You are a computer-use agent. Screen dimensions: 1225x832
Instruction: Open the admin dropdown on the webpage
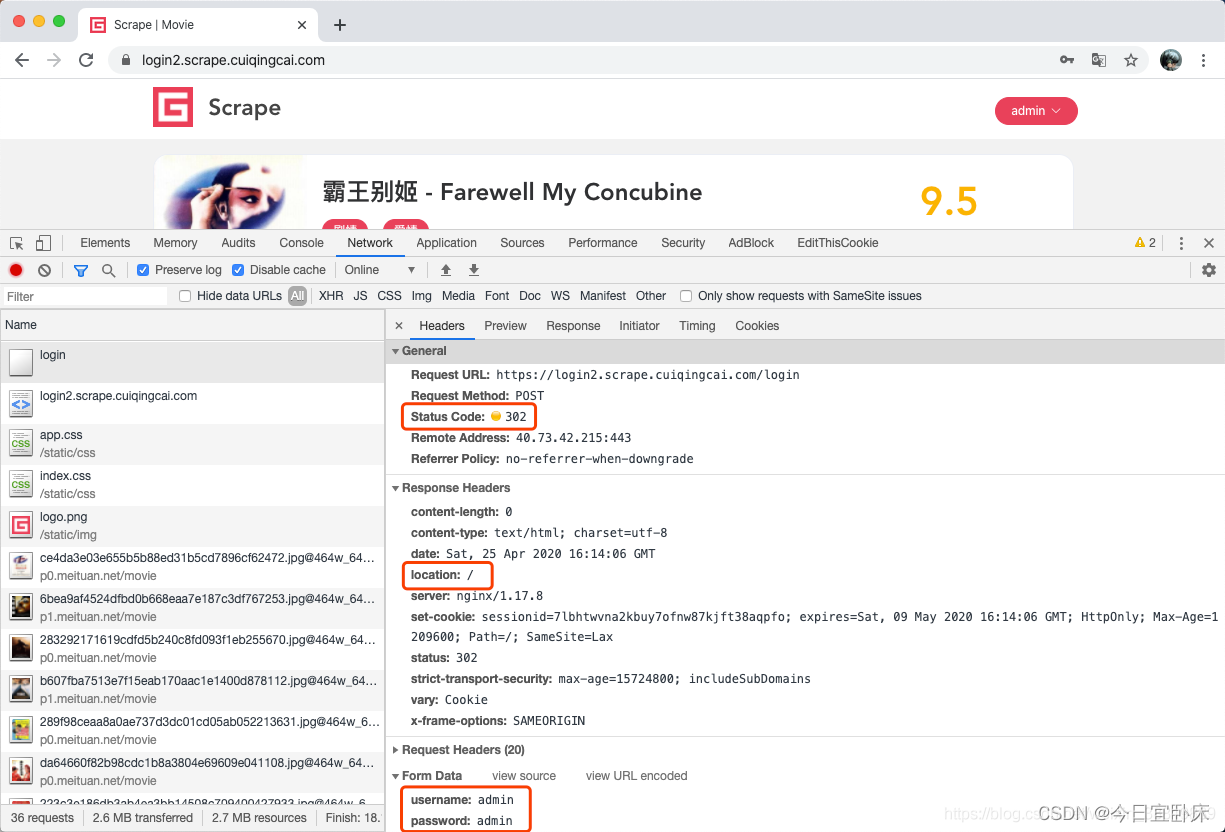click(1036, 111)
